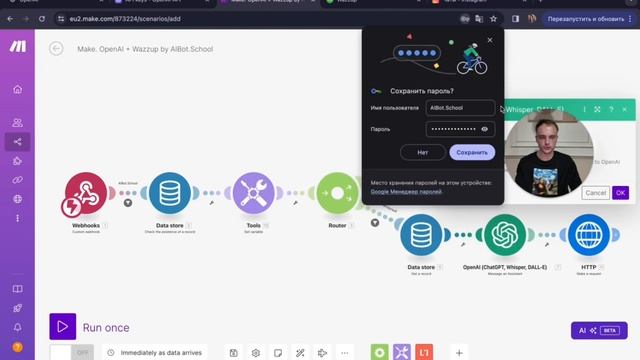The width and height of the screenshot is (640, 360).
Task: Click the password field in save dialog
Action: 460,129
